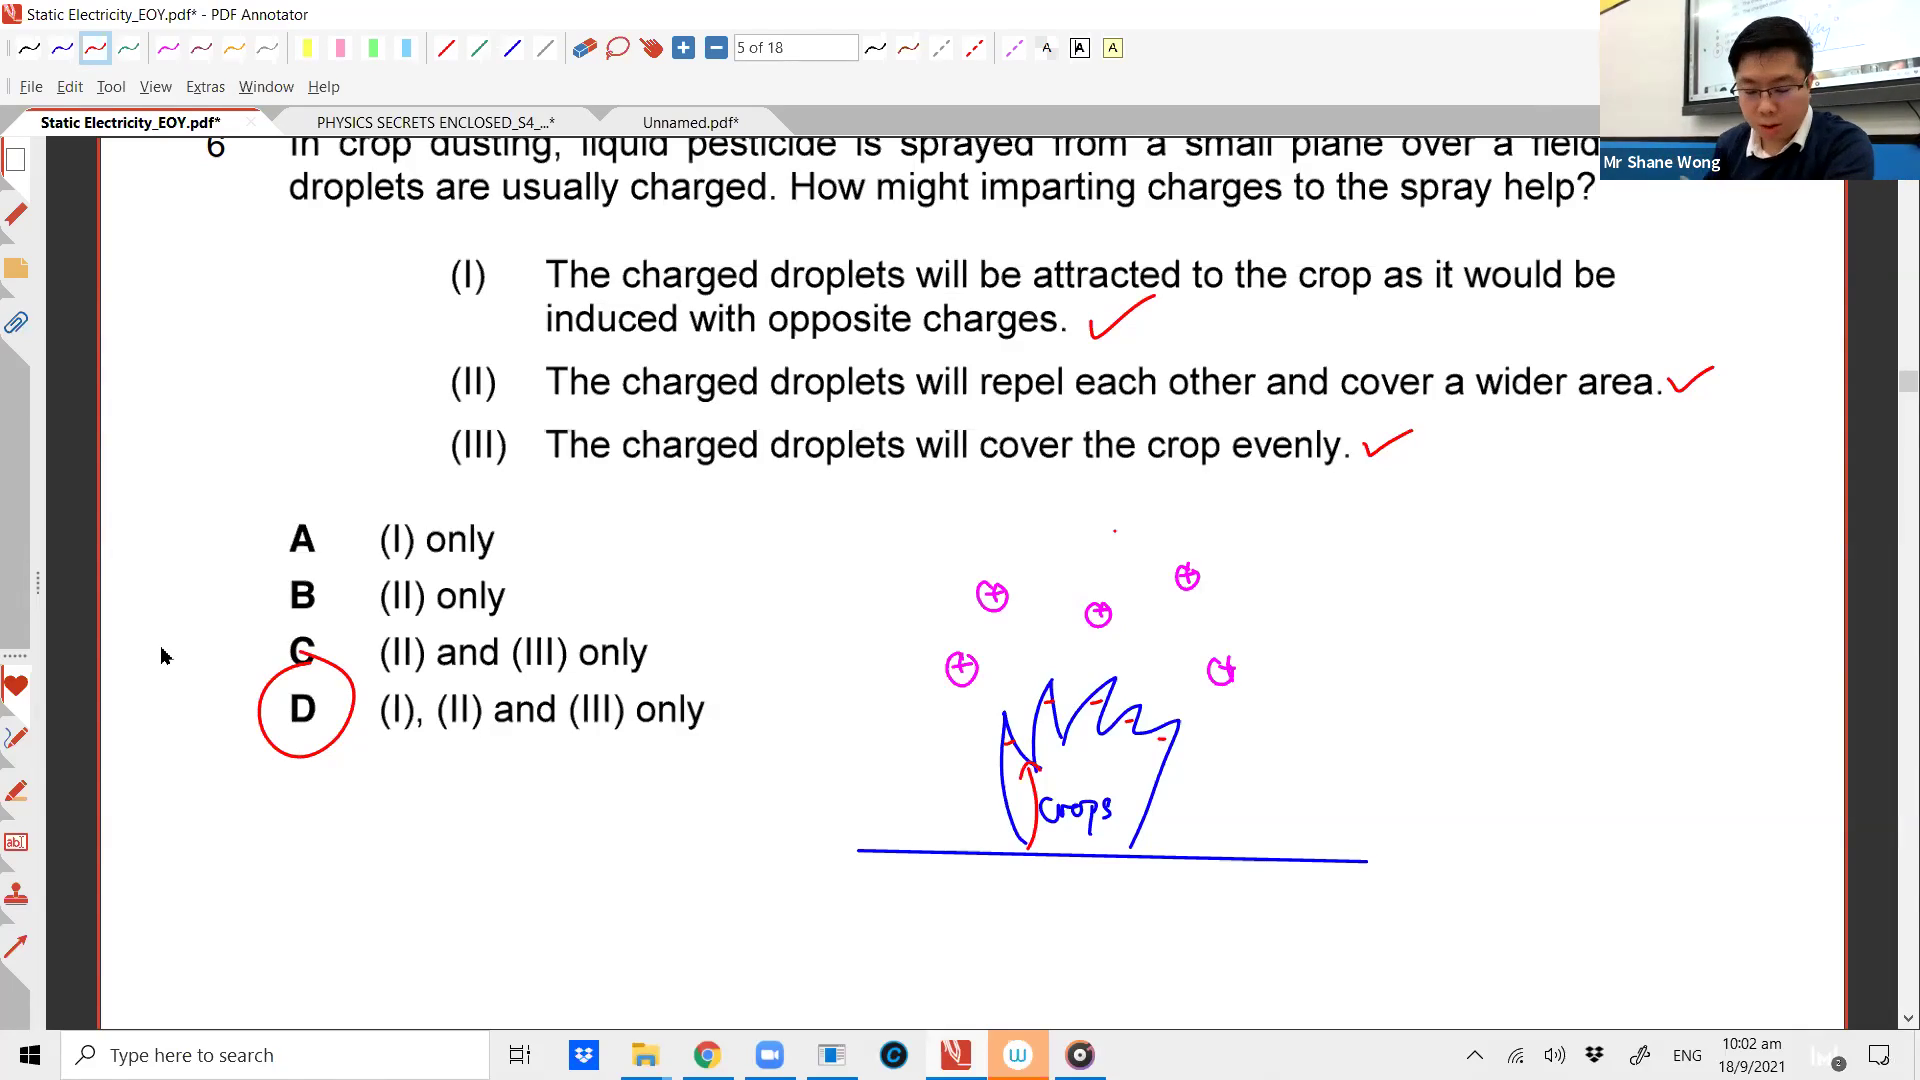This screenshot has width=1920, height=1080.
Task: Show hidden system tray icons chevron
Action: [x=1474, y=1055]
